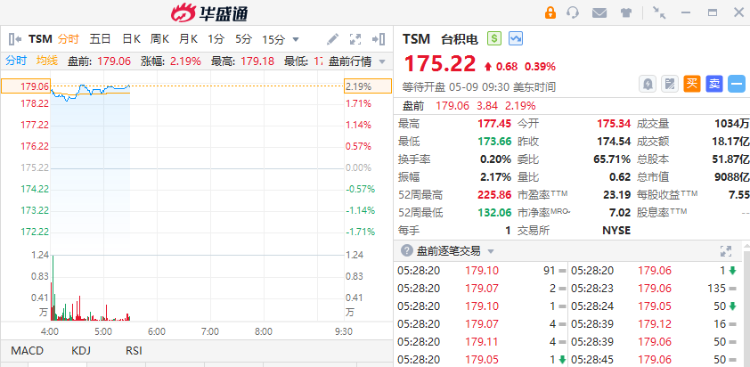
Task: Toggle the 均线 average line legend
Action: click(x=47, y=60)
